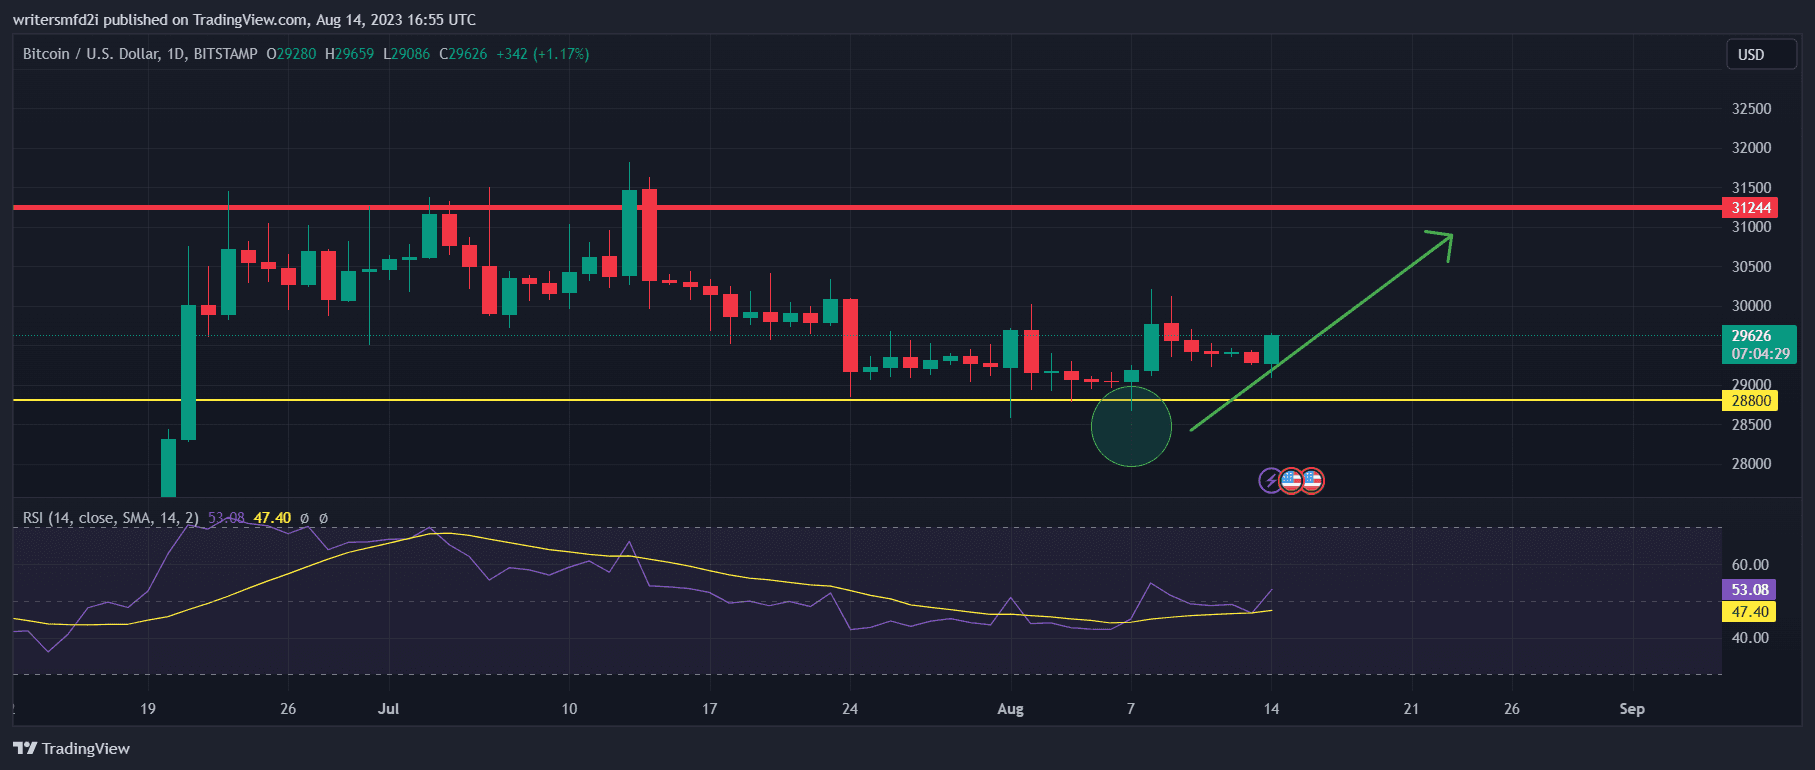Image resolution: width=1815 pixels, height=770 pixels.
Task: Click the red 31244 price label
Action: [1751, 208]
